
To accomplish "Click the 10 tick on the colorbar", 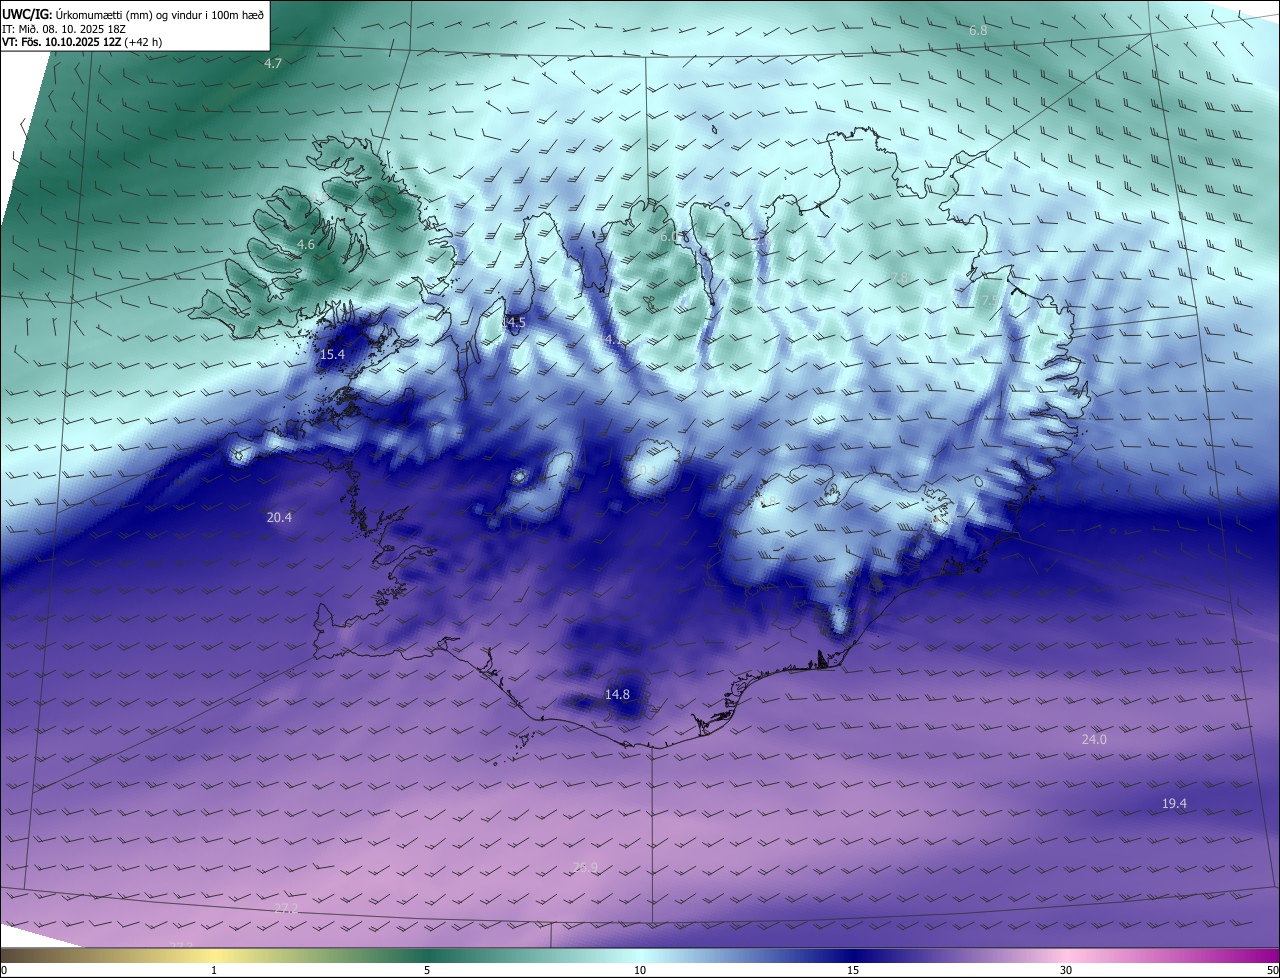I will (x=640, y=970).
